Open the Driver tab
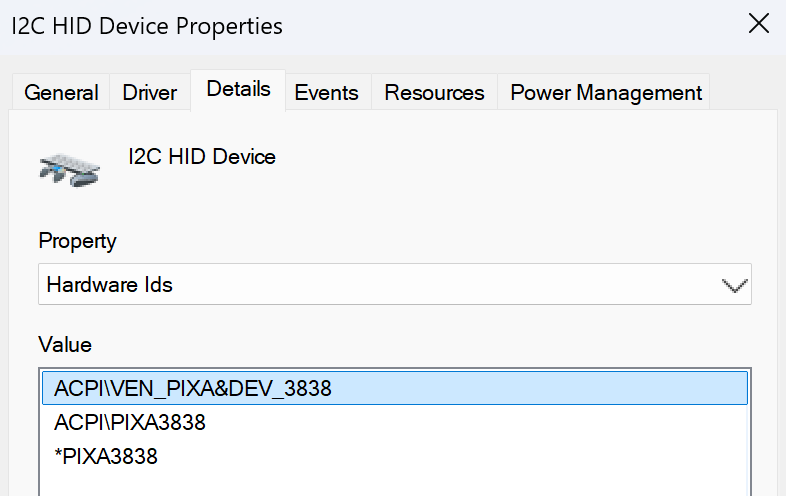The image size is (786, 496). pyautogui.click(x=150, y=93)
